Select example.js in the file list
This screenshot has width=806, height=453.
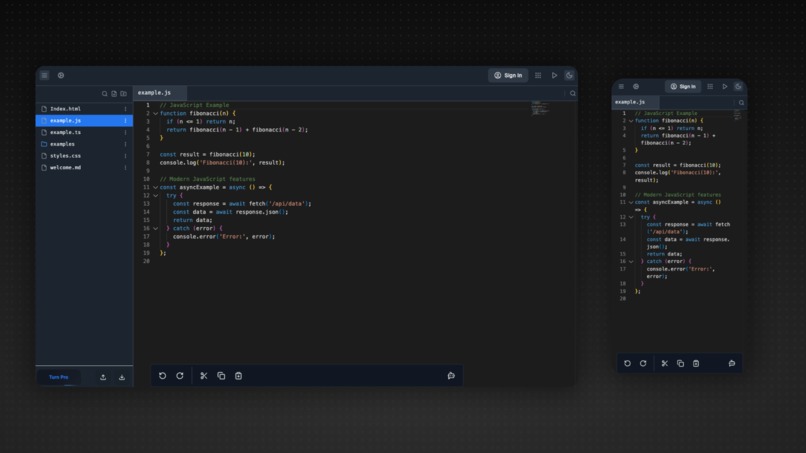click(84, 120)
